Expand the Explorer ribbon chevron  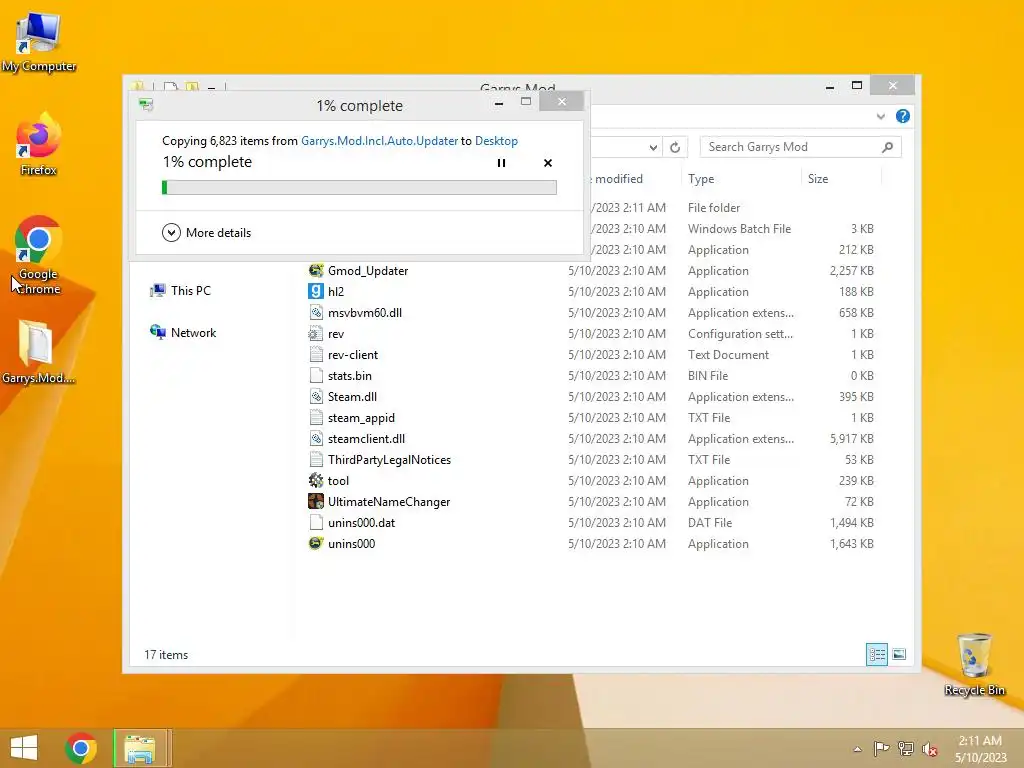pos(880,116)
